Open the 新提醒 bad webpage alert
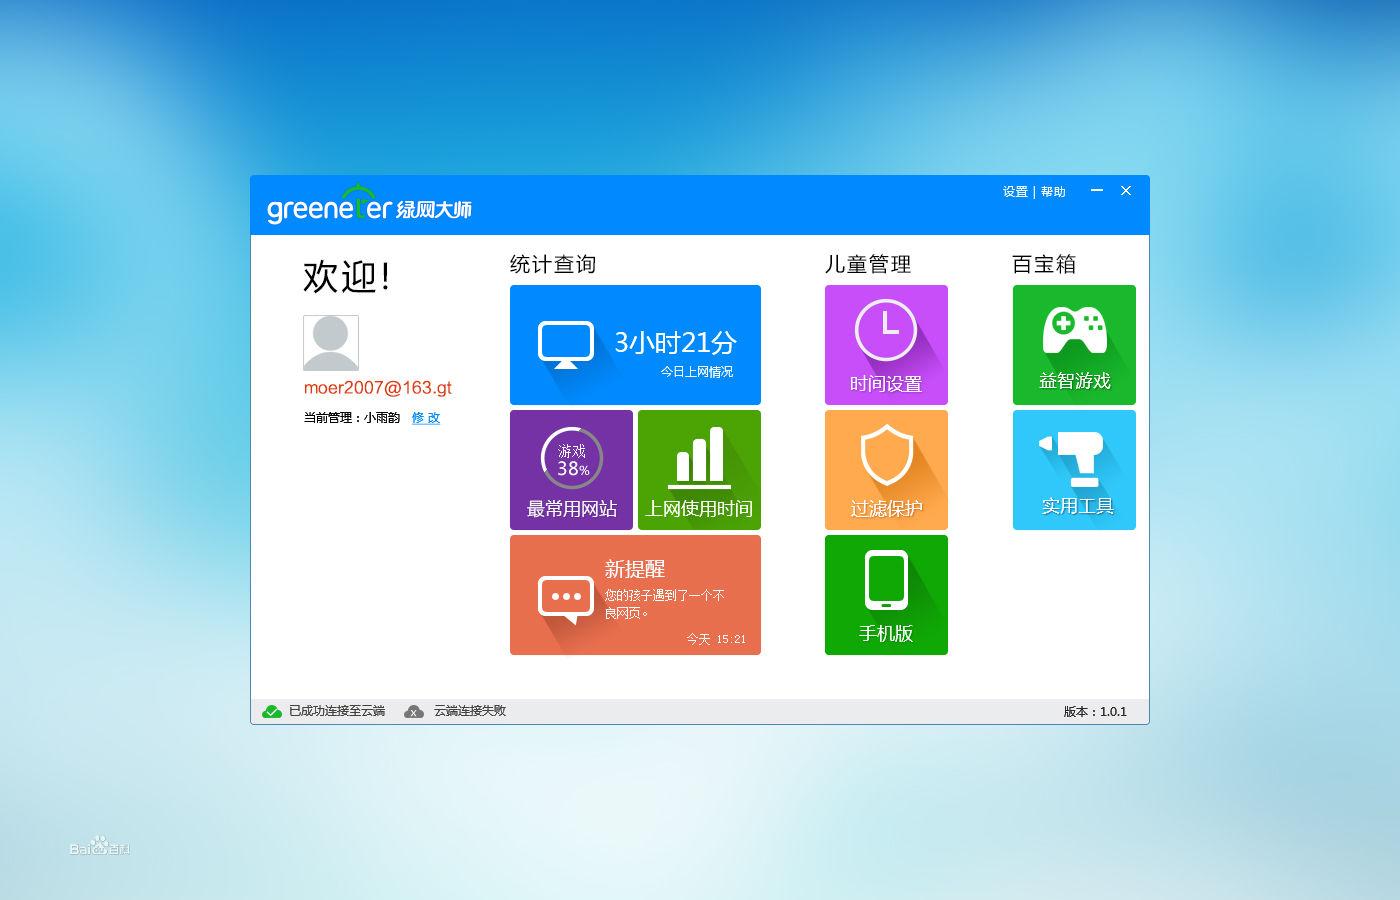This screenshot has height=900, width=1400. (x=635, y=595)
